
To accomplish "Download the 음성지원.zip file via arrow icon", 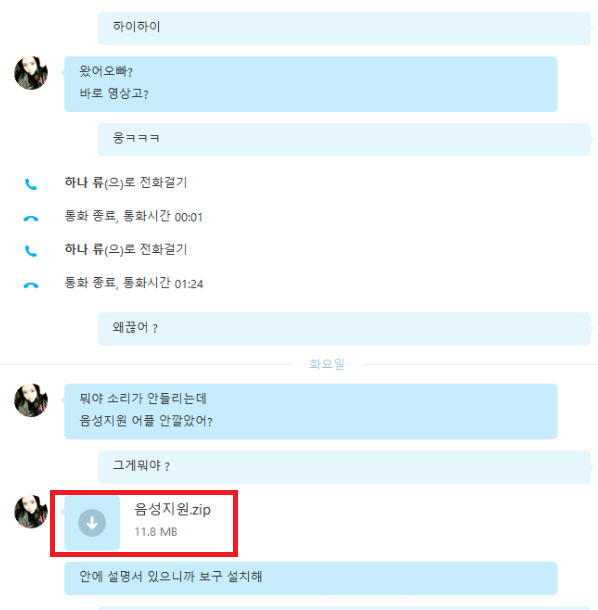I will tap(92, 523).
